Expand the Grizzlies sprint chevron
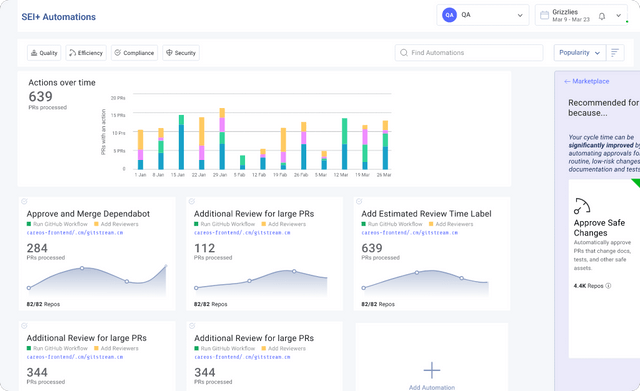Screen dimensions: 640x391 (x=618, y=16)
